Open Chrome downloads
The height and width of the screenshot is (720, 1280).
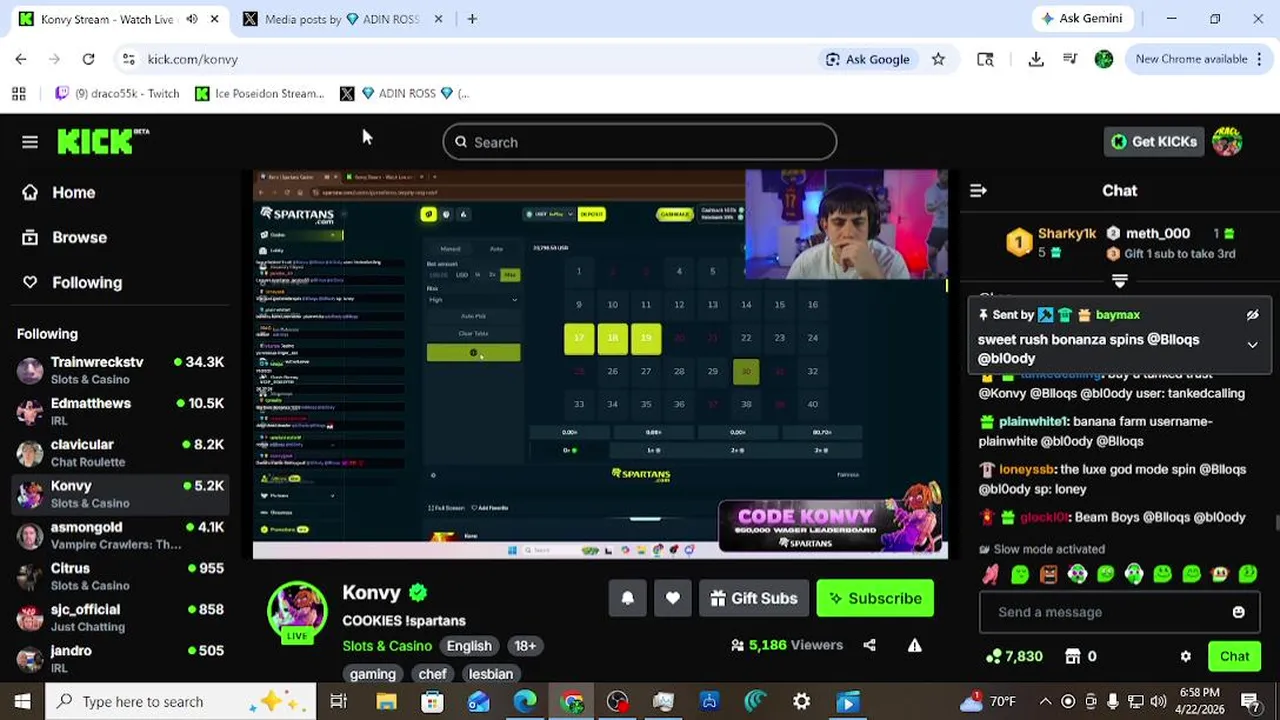point(1036,59)
